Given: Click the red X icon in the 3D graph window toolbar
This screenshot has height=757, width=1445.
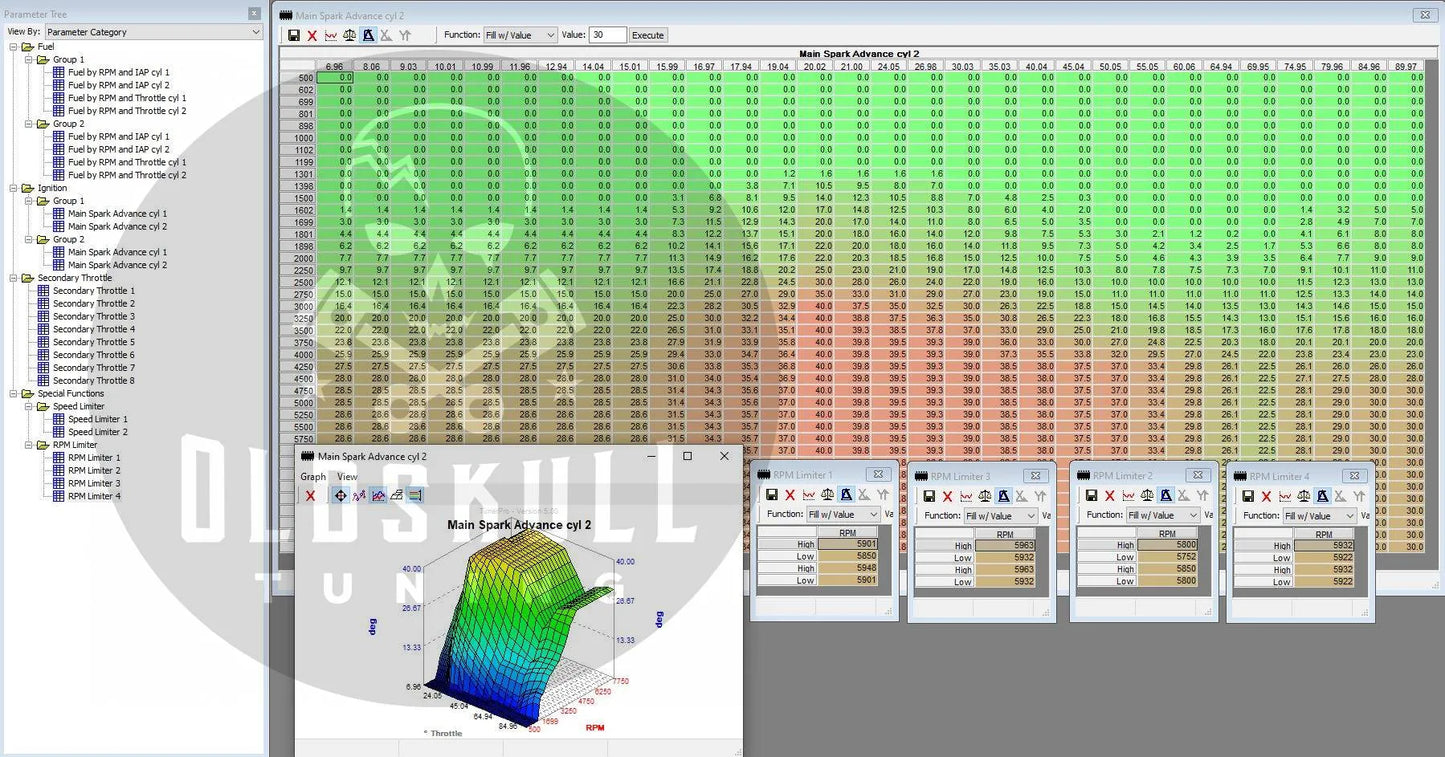Looking at the screenshot, I should click(310, 496).
